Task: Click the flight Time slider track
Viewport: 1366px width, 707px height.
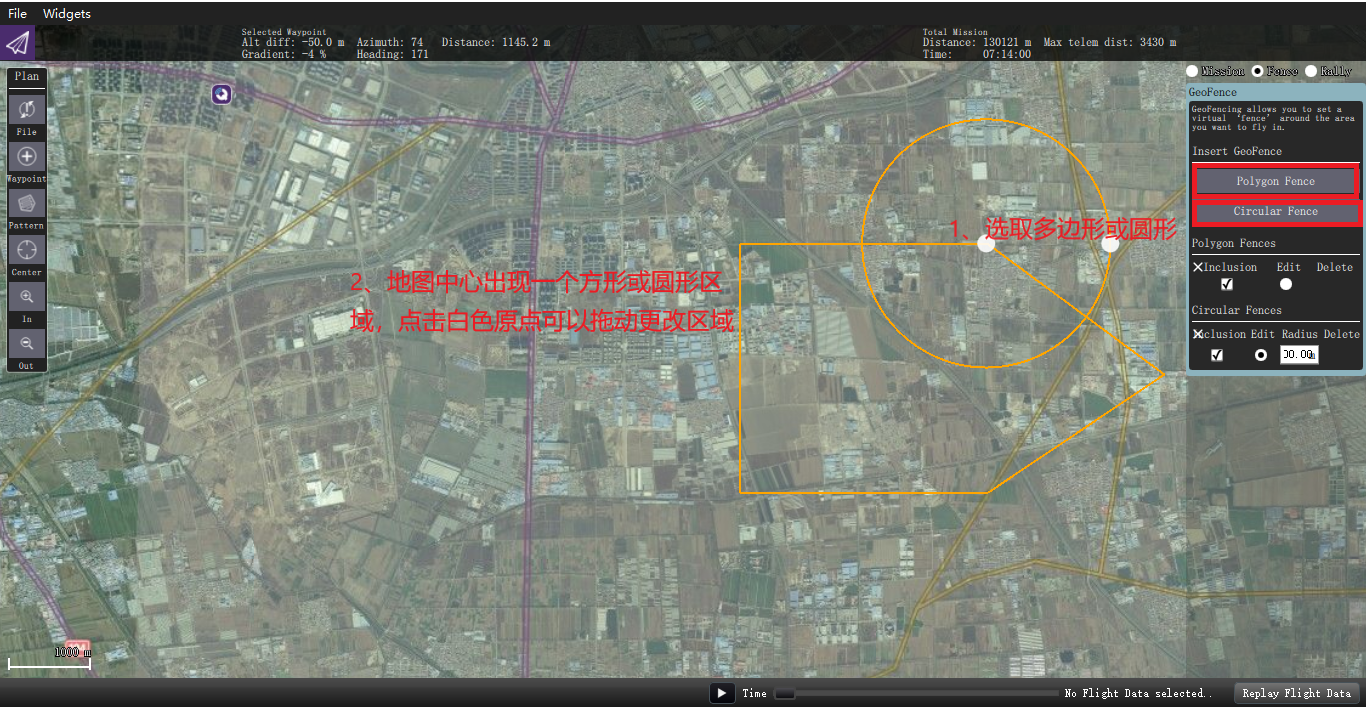Action: pos(917,693)
